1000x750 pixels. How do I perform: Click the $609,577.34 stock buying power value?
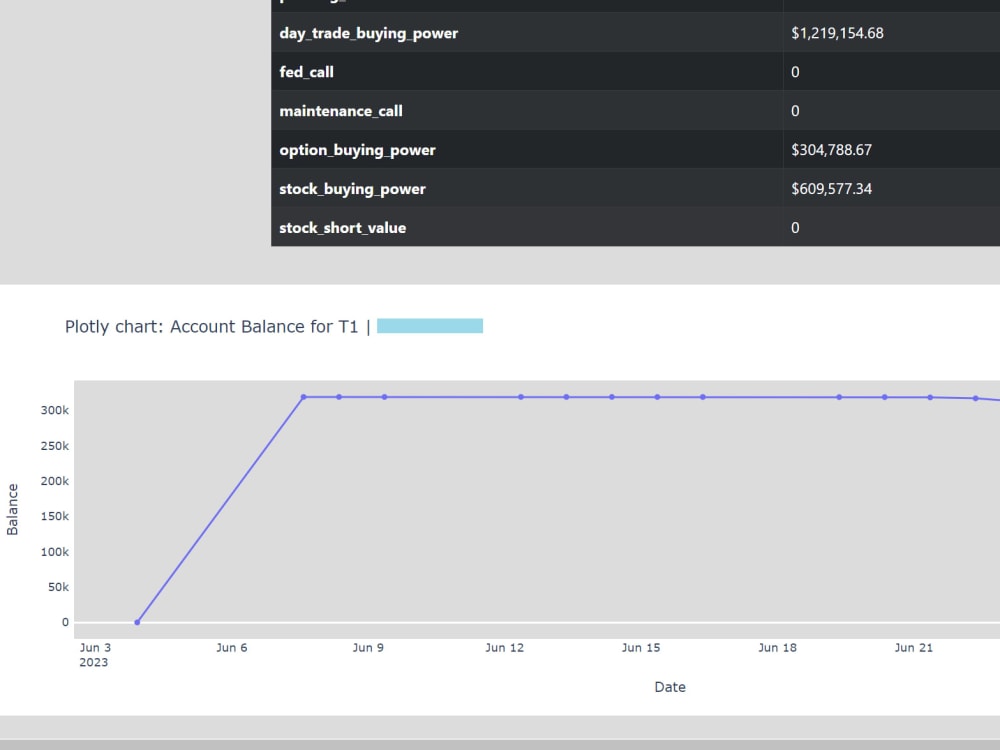tap(833, 188)
